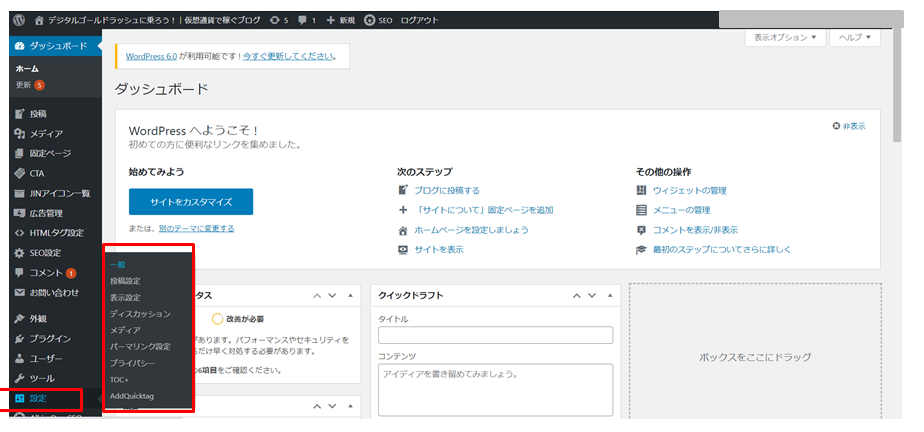The width and height of the screenshot is (924, 432).
Task: Open the WordPress 6.0 link
Action: pyautogui.click(x=151, y=57)
